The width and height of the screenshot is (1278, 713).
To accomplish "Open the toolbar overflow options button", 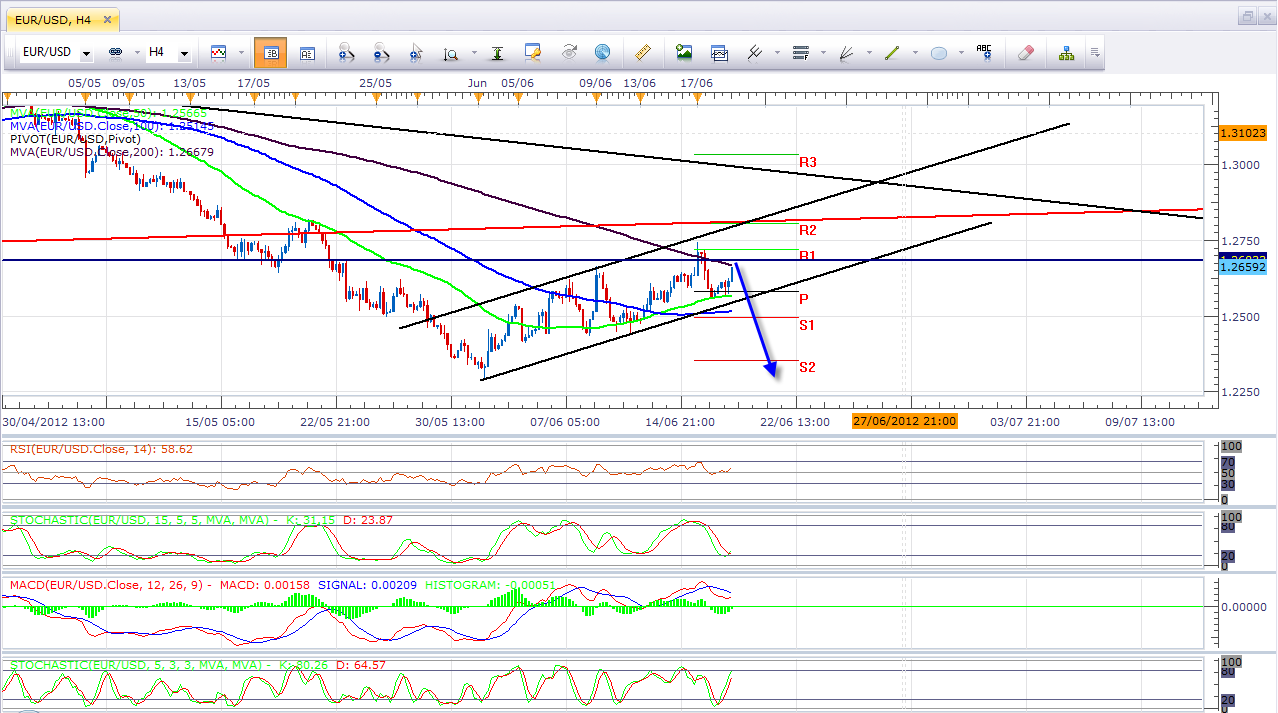I will pos(1096,52).
